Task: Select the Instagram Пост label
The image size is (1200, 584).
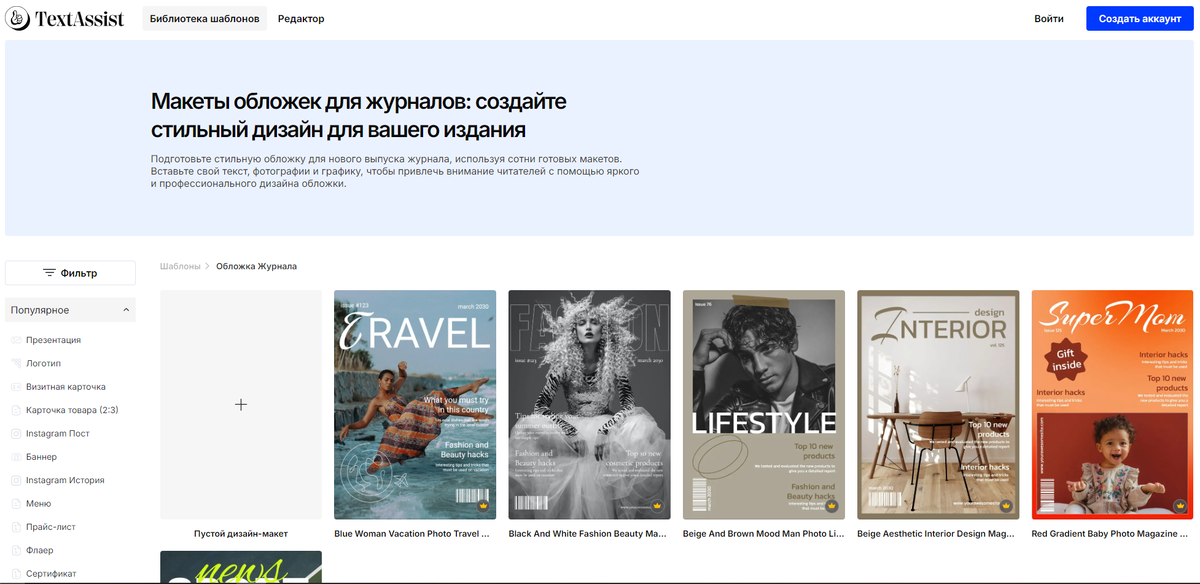Action: 58,434
